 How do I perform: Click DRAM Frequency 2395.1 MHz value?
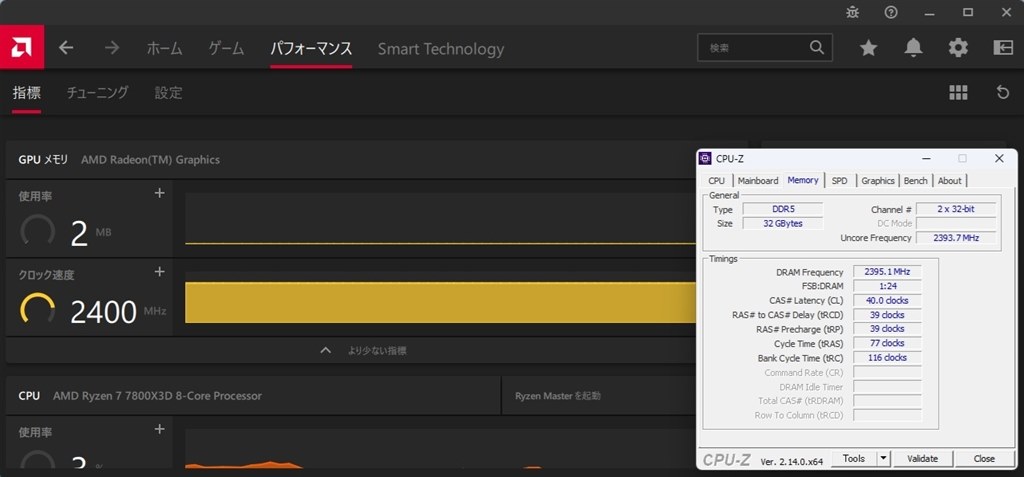(887, 272)
